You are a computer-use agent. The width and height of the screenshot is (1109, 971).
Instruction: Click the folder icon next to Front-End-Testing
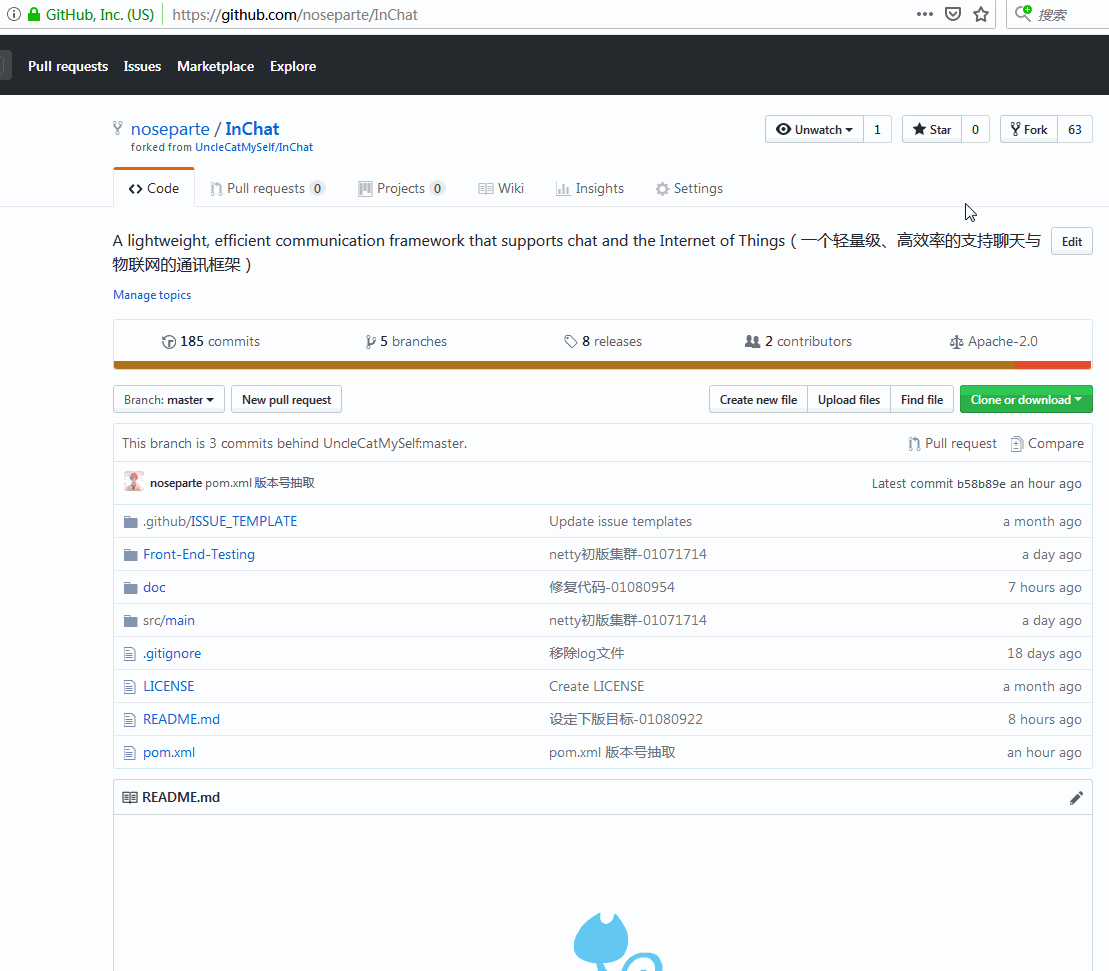[130, 554]
